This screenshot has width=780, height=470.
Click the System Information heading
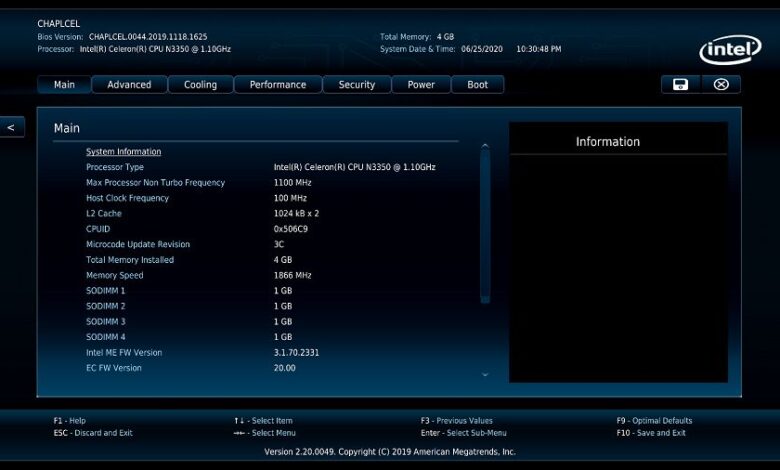[x=123, y=152]
